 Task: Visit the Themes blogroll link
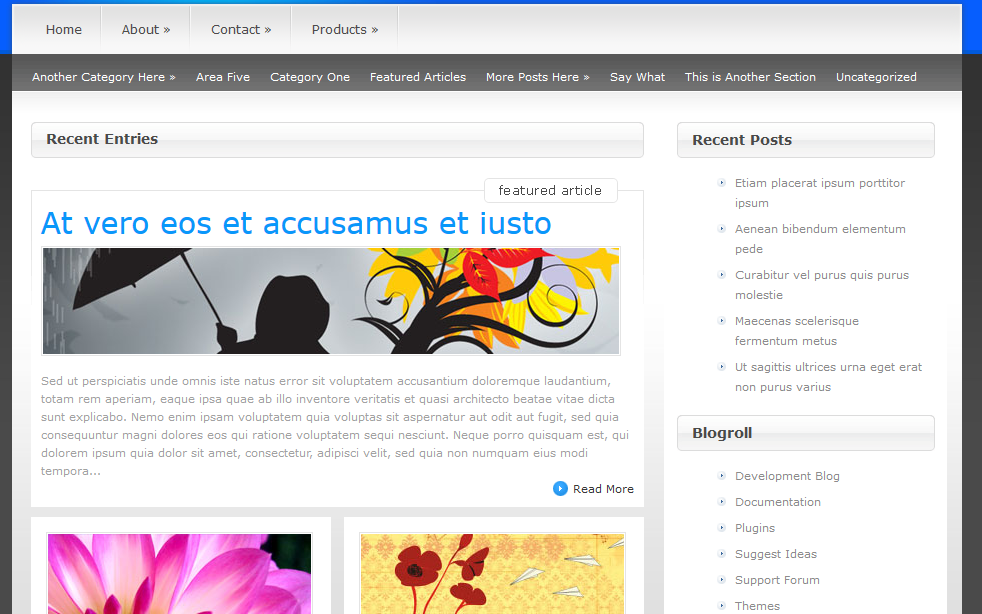(757, 606)
